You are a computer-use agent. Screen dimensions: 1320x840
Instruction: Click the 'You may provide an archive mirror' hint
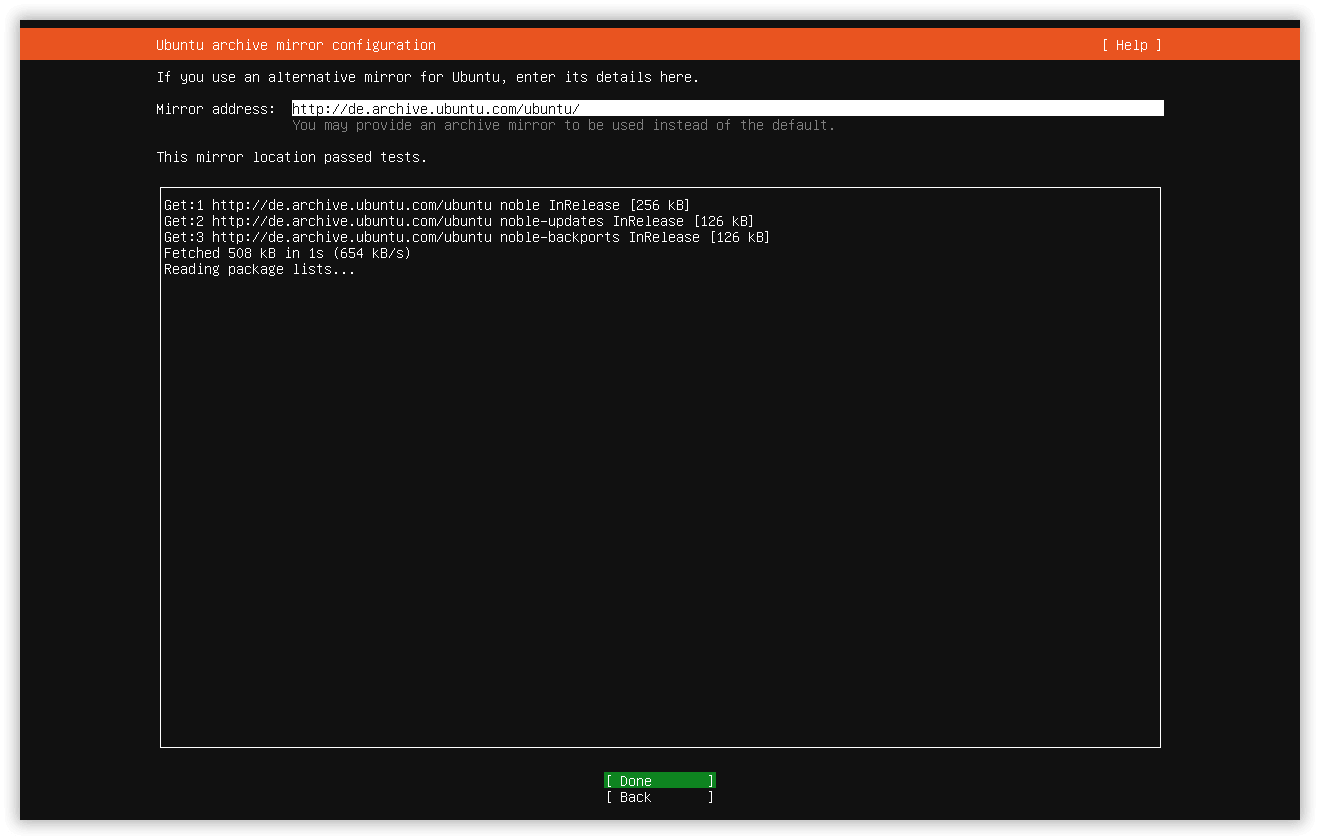(x=564, y=125)
